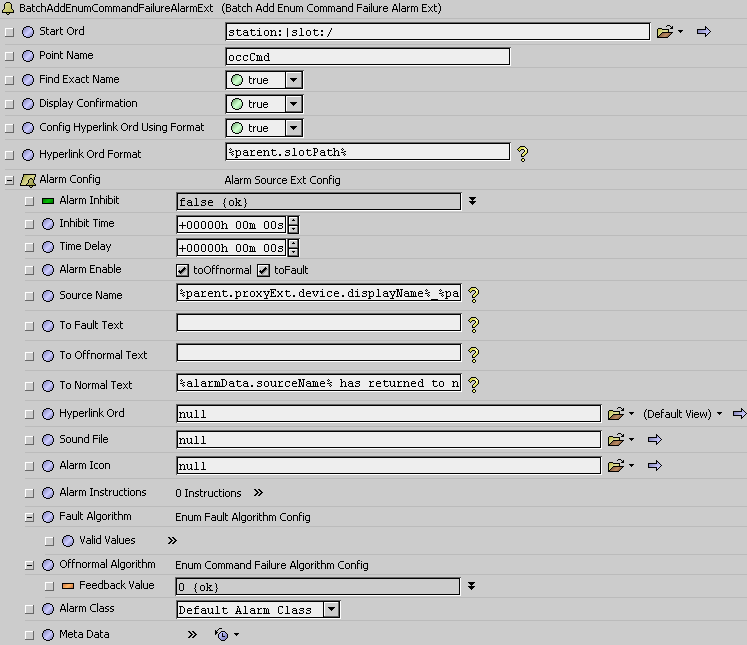747x645 pixels.
Task: Open the Alarm Class dropdown
Action: click(x=332, y=609)
